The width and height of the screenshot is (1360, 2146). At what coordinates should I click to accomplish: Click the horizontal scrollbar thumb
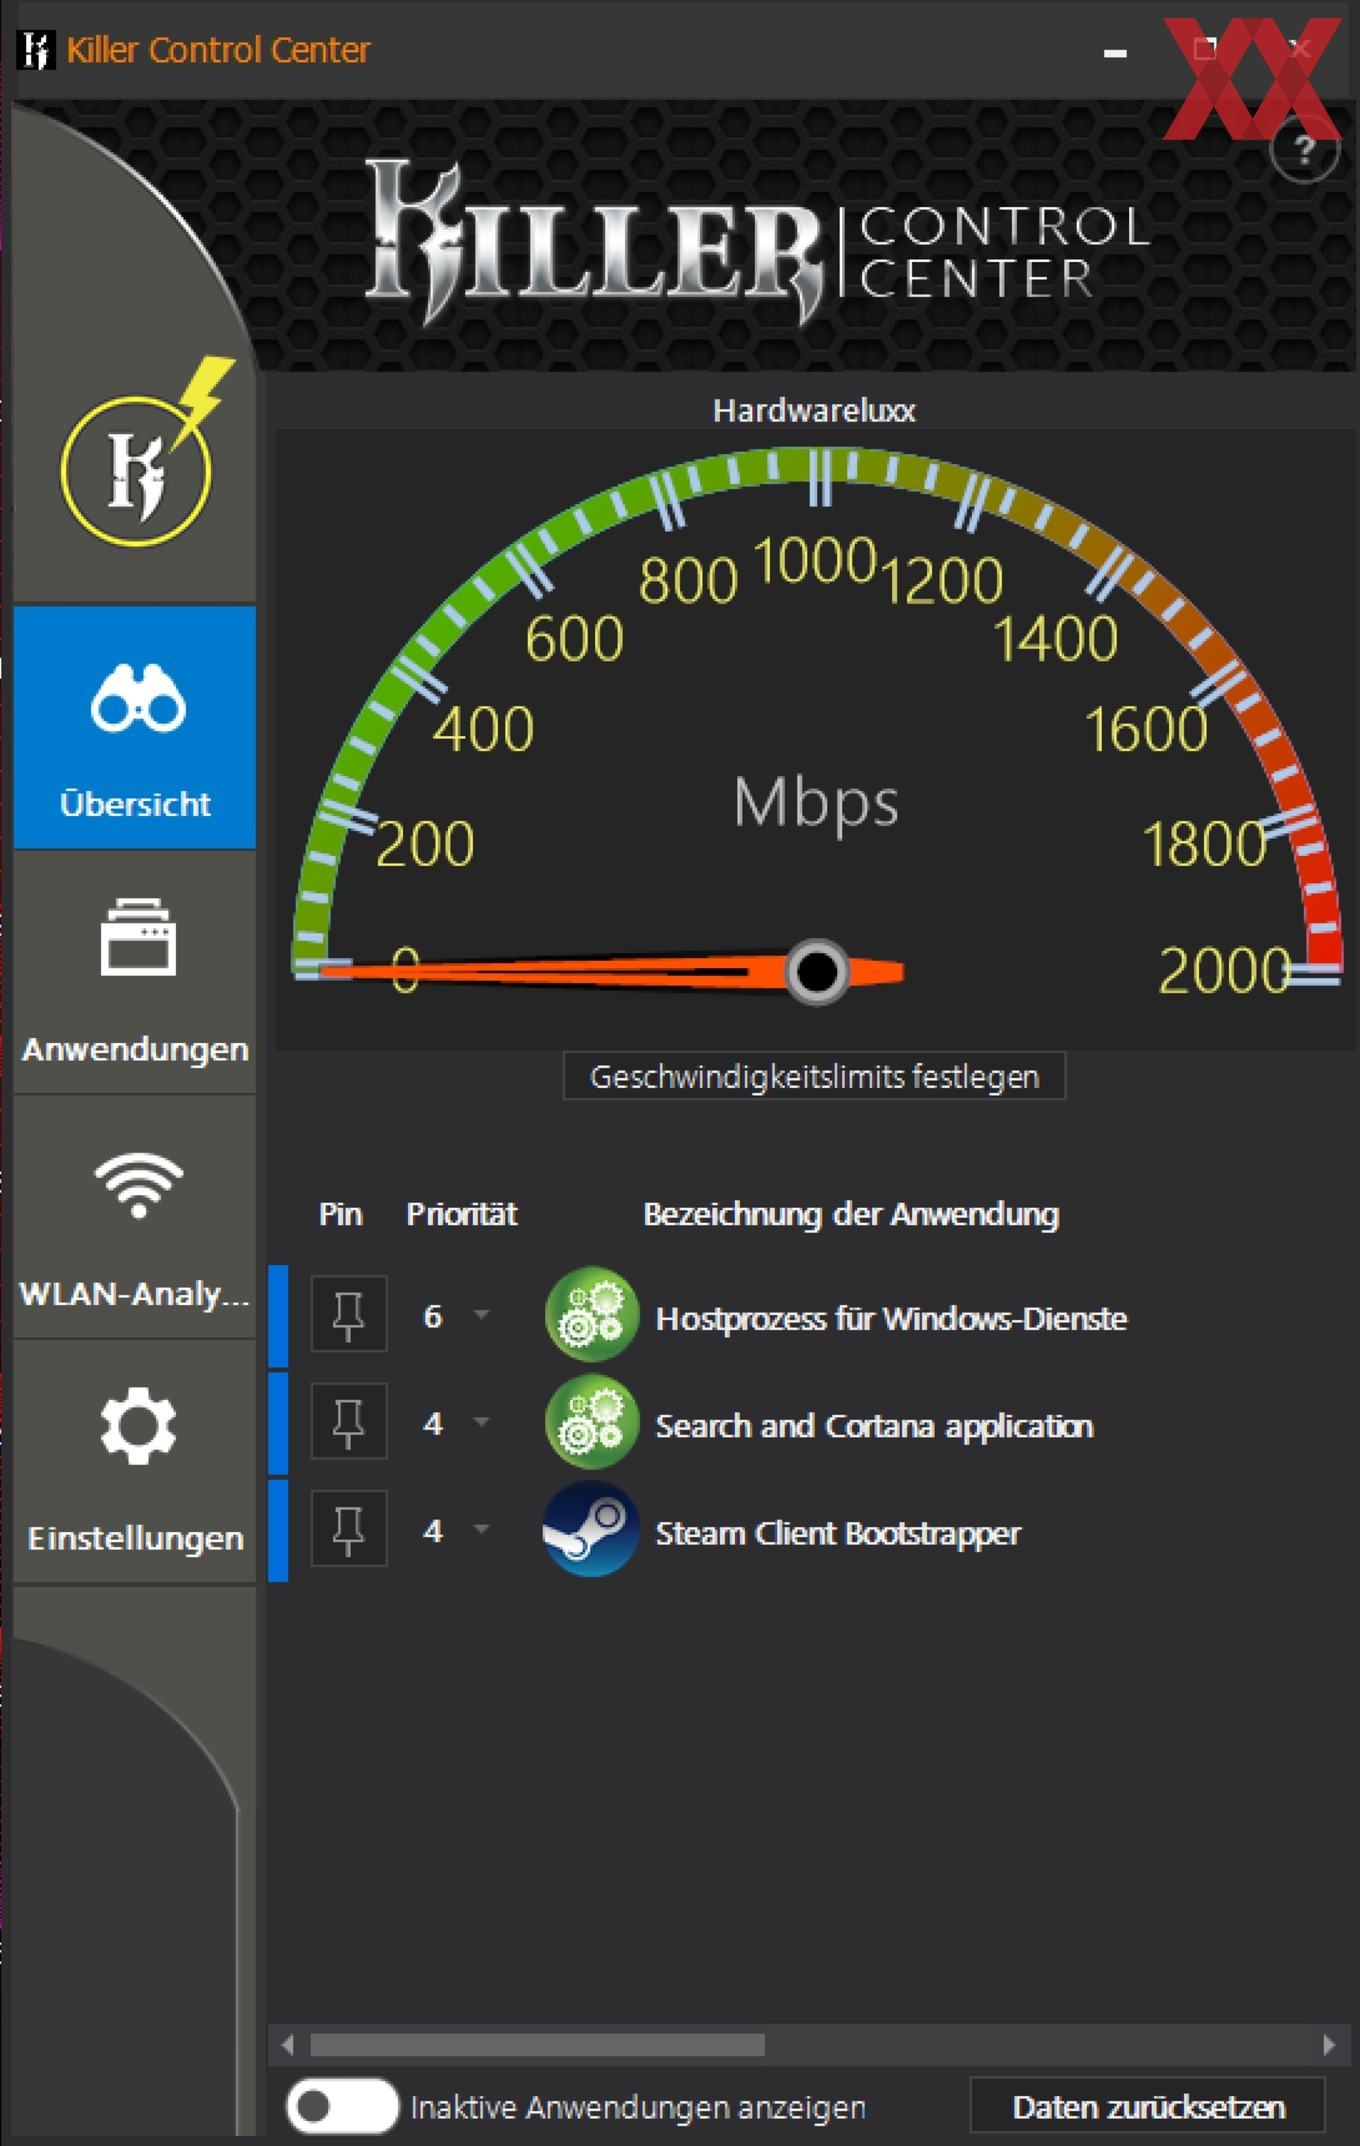[x=537, y=2044]
